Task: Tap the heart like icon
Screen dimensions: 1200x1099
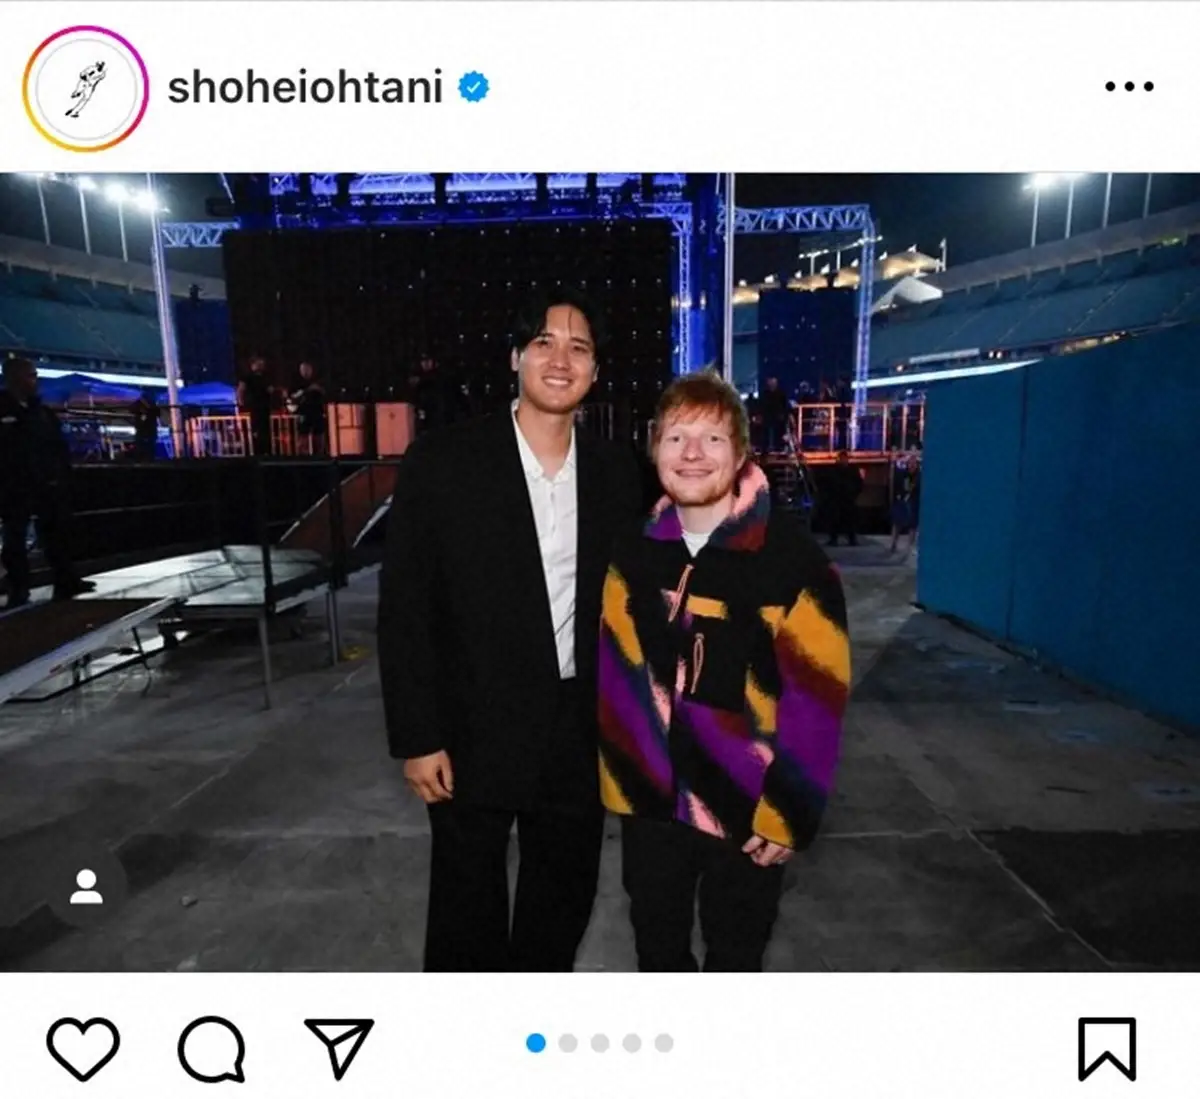Action: (x=83, y=1048)
